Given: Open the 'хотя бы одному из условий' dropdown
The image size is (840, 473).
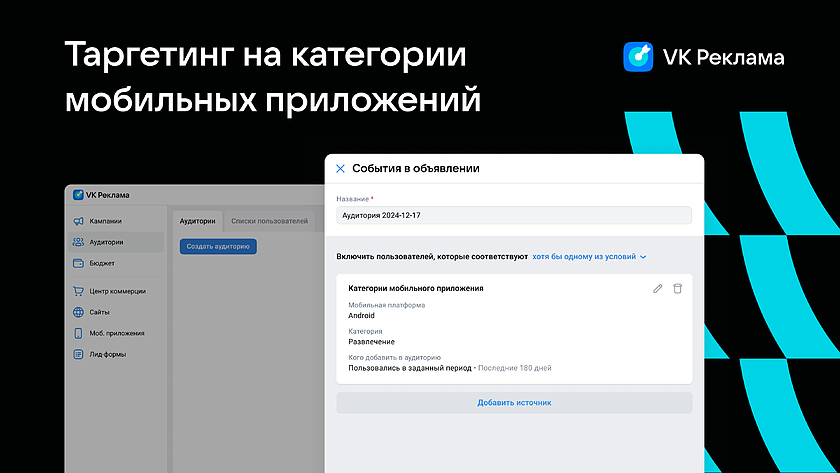Looking at the screenshot, I should [x=589, y=257].
